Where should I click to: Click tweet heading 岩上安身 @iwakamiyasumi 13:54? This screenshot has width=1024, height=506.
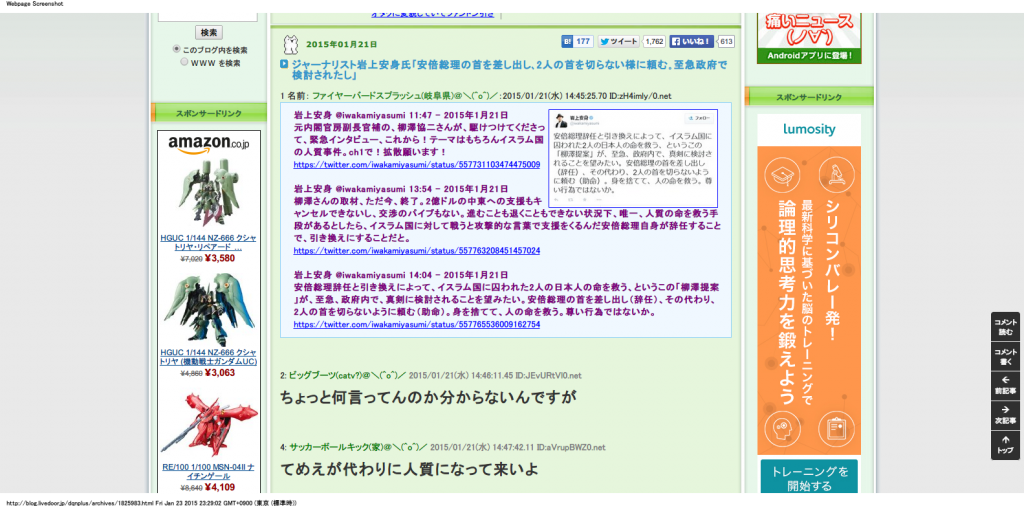pyautogui.click(x=400, y=189)
